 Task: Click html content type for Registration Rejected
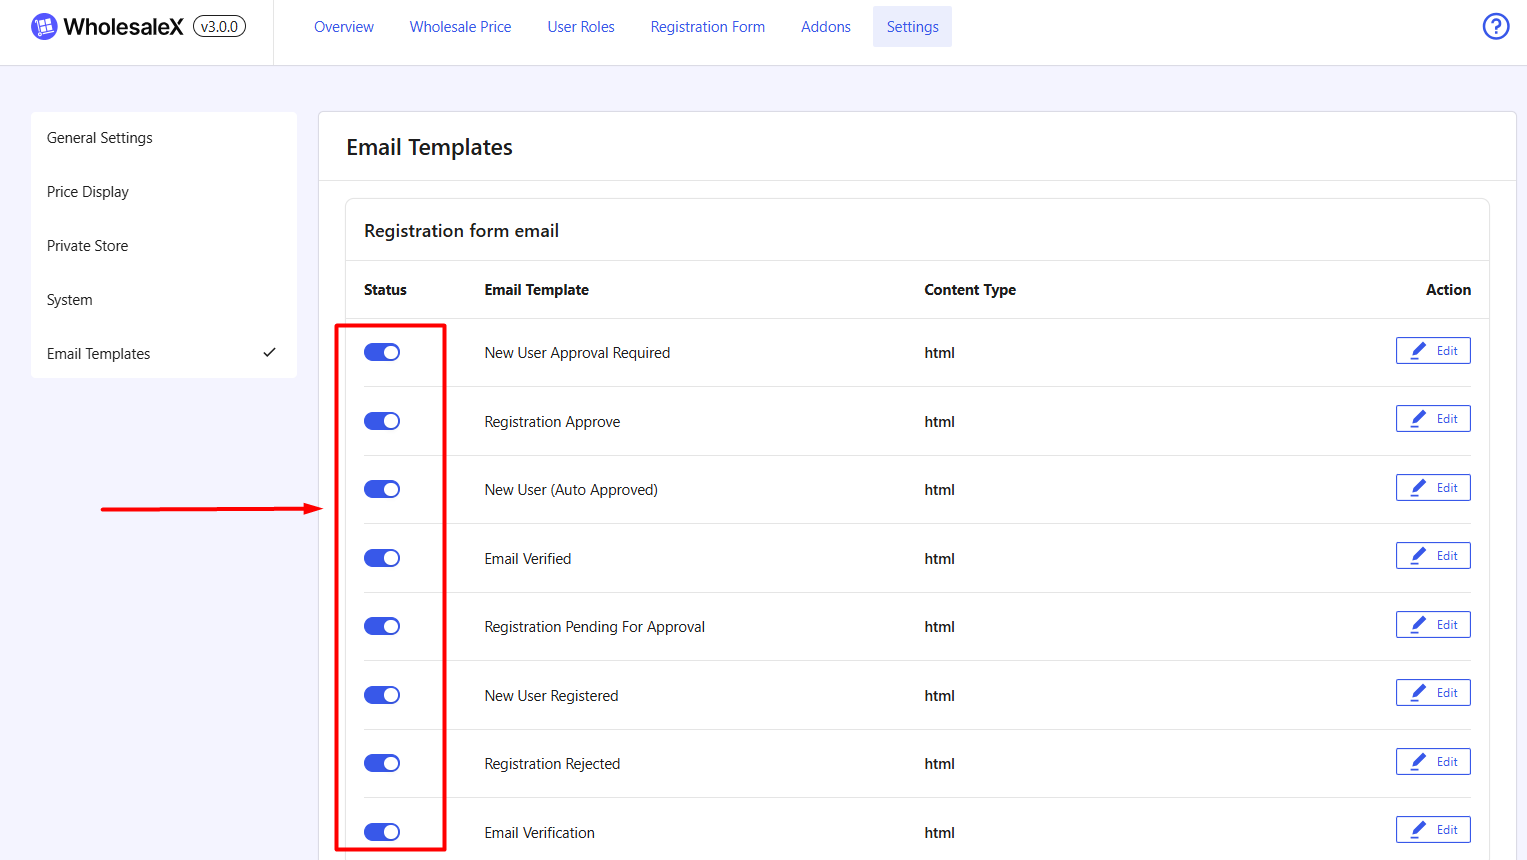tap(939, 764)
